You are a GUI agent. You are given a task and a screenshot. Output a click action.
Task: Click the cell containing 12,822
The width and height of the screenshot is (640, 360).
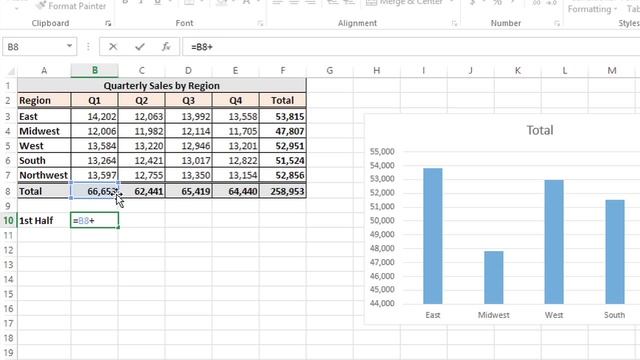pyautogui.click(x=236, y=160)
